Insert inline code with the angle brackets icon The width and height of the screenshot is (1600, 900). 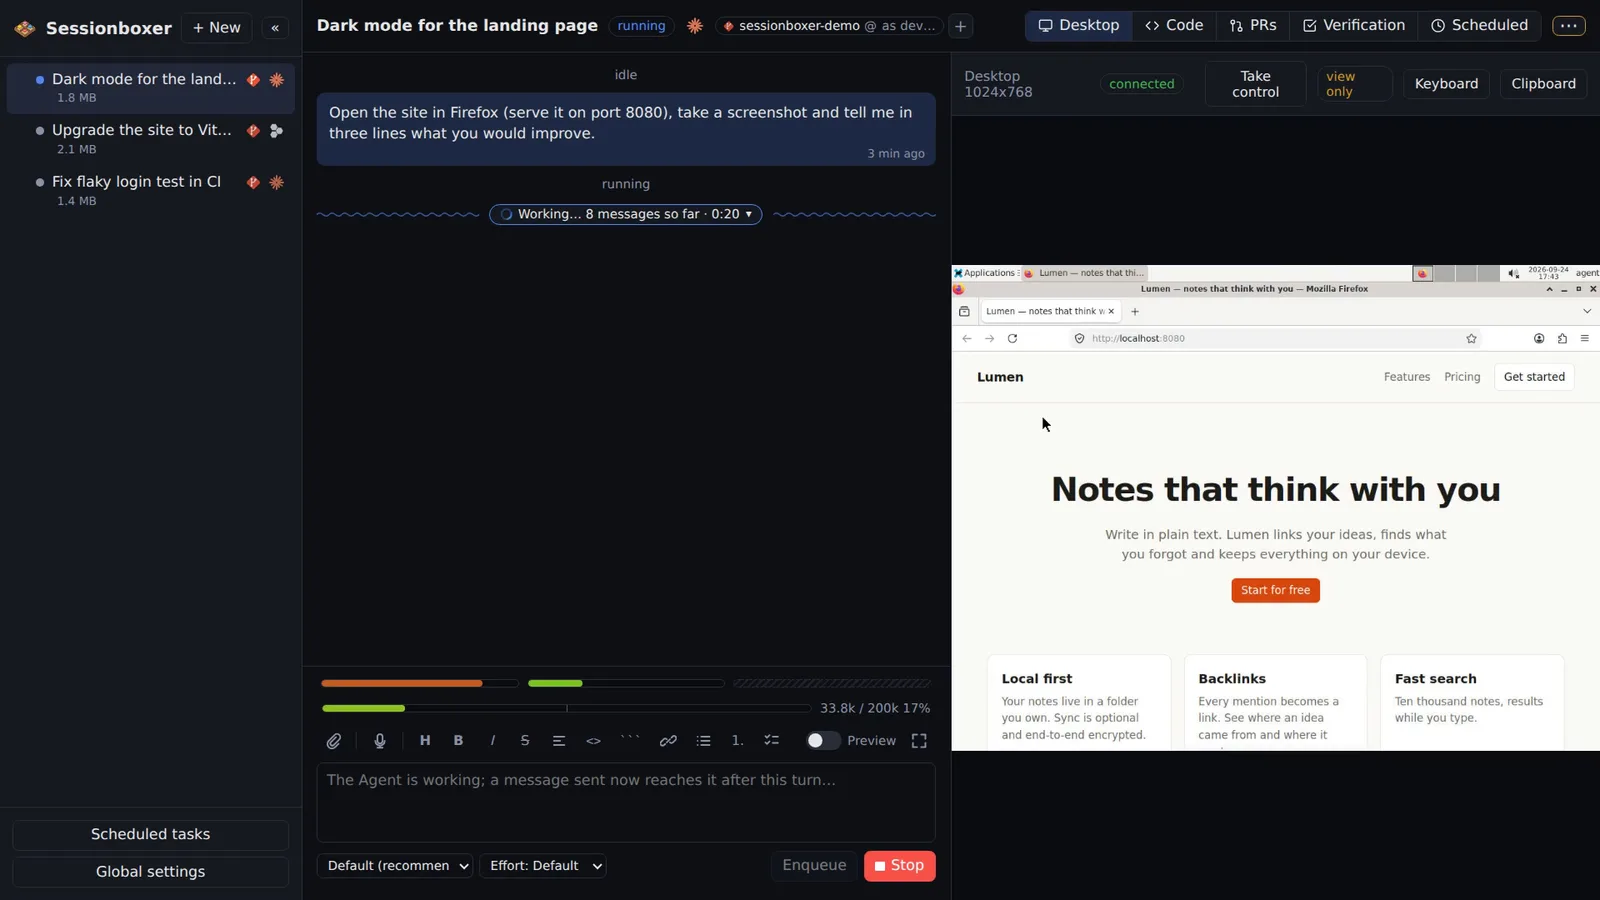pyautogui.click(x=593, y=741)
